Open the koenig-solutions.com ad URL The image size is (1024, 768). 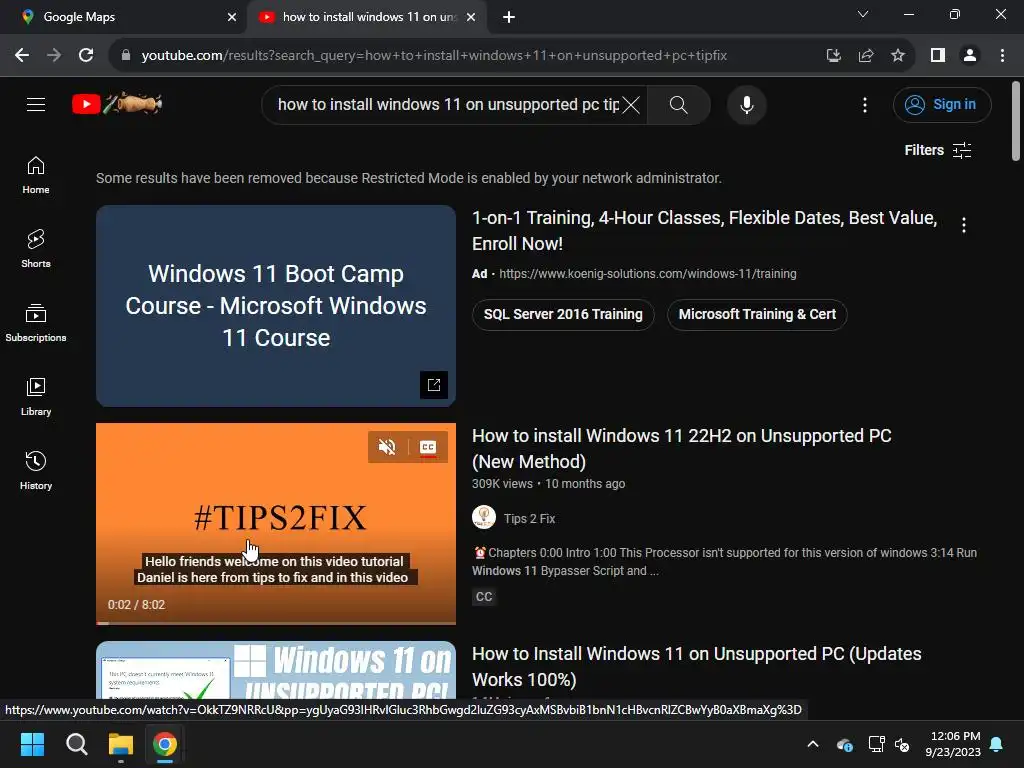(647, 274)
